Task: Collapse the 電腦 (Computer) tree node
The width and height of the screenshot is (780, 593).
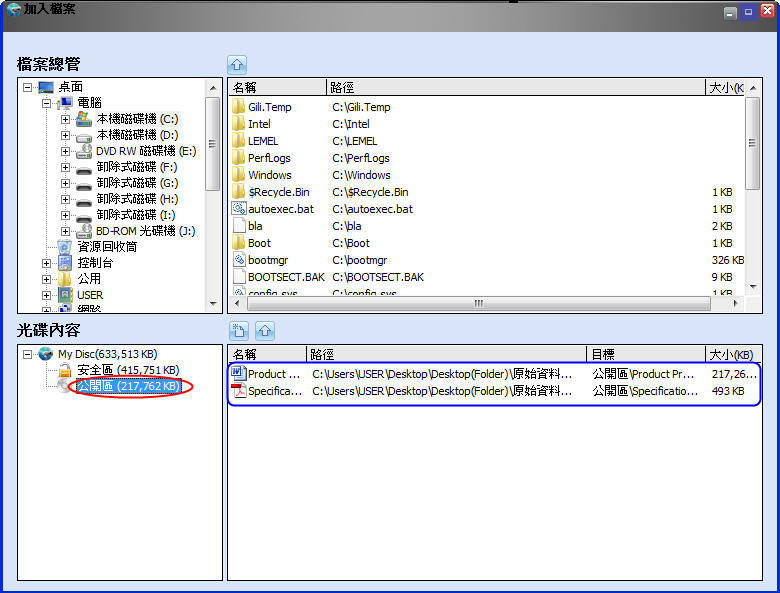Action: point(46,103)
